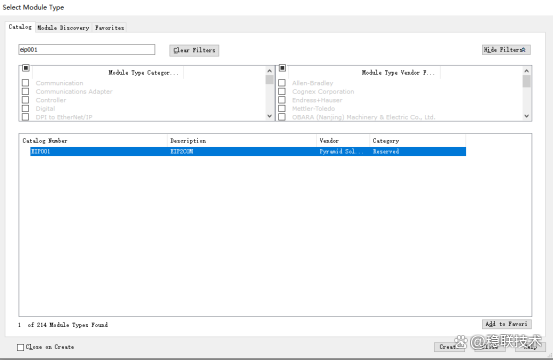Sort results by Catalog Number column
This screenshot has width=553, height=361.
[x=93, y=141]
